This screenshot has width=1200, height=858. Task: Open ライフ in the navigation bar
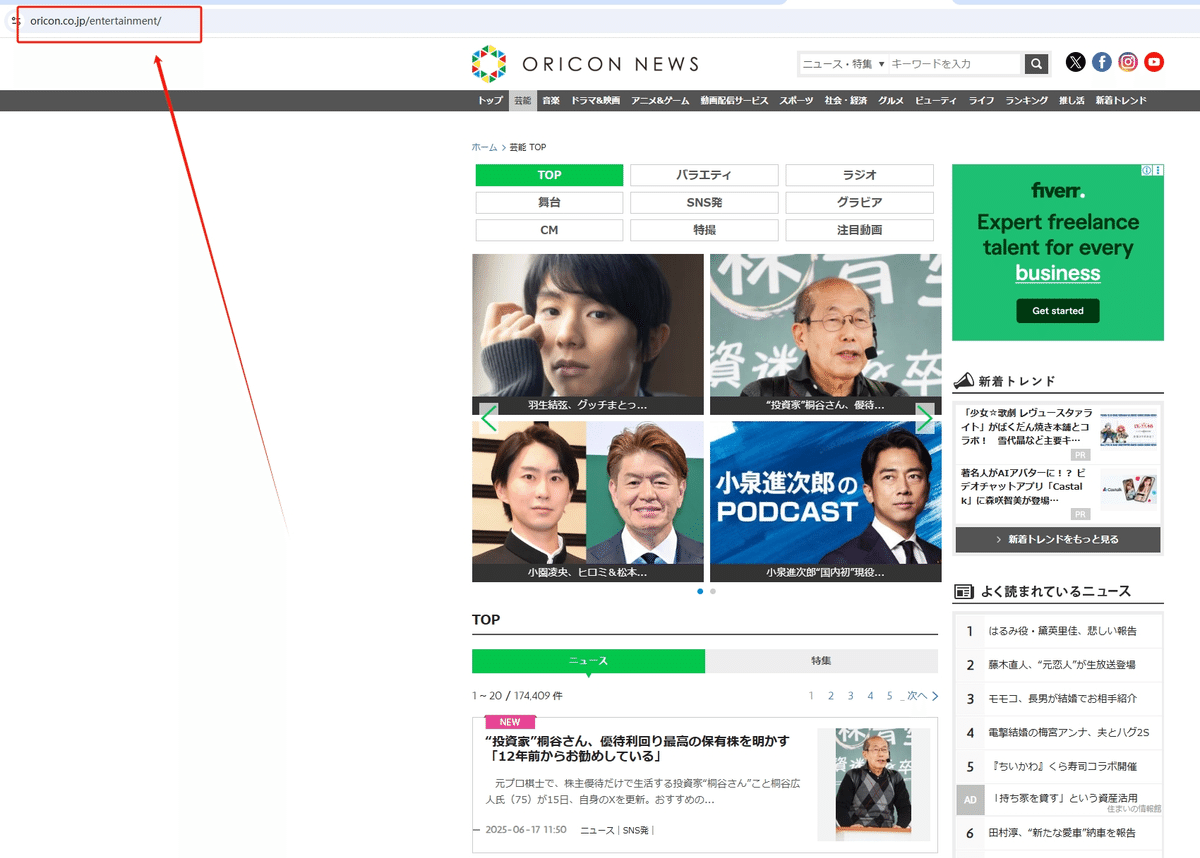click(982, 101)
